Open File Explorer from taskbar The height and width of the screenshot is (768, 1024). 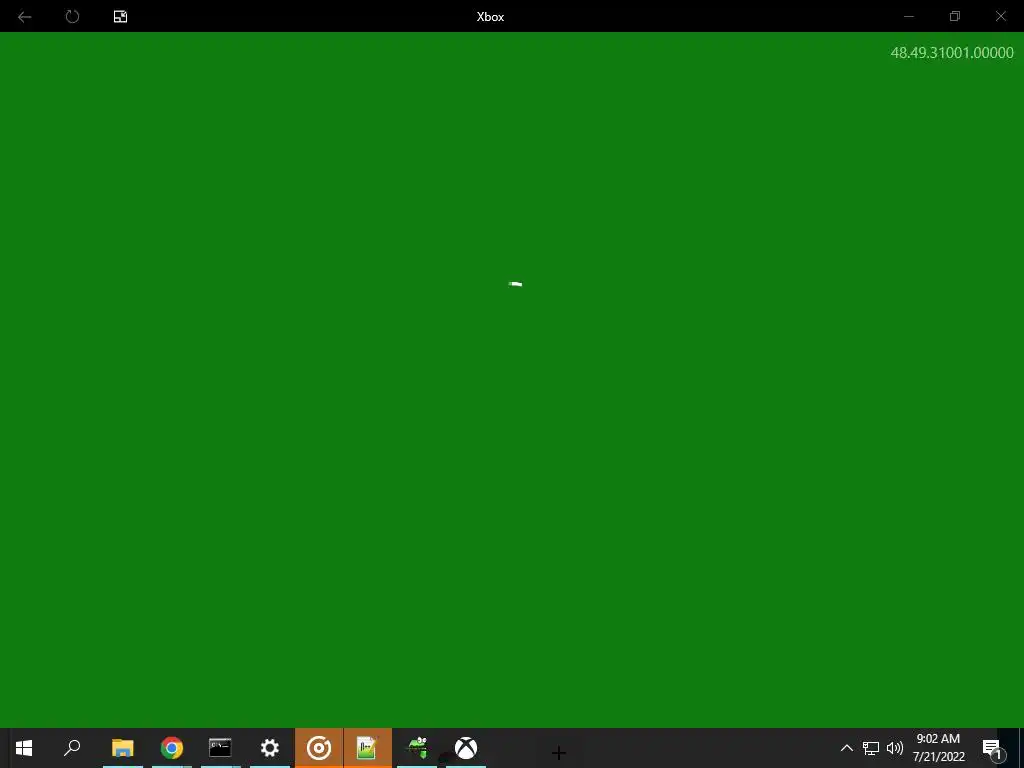[x=122, y=748]
